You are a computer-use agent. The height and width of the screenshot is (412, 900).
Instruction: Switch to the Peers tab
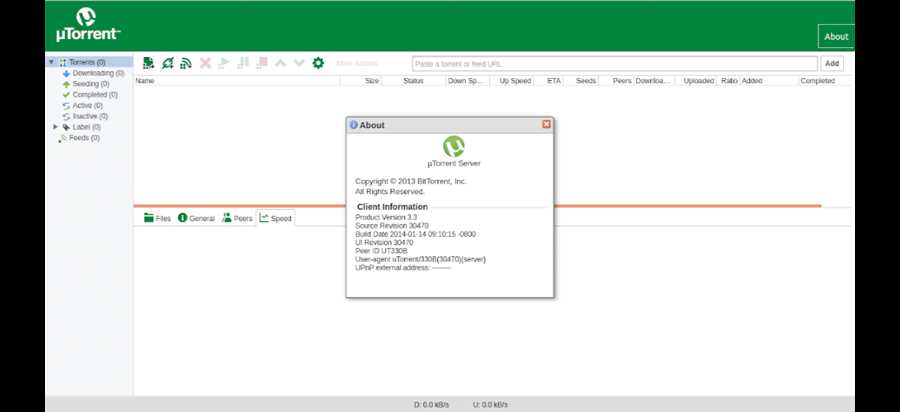pyautogui.click(x=237, y=218)
